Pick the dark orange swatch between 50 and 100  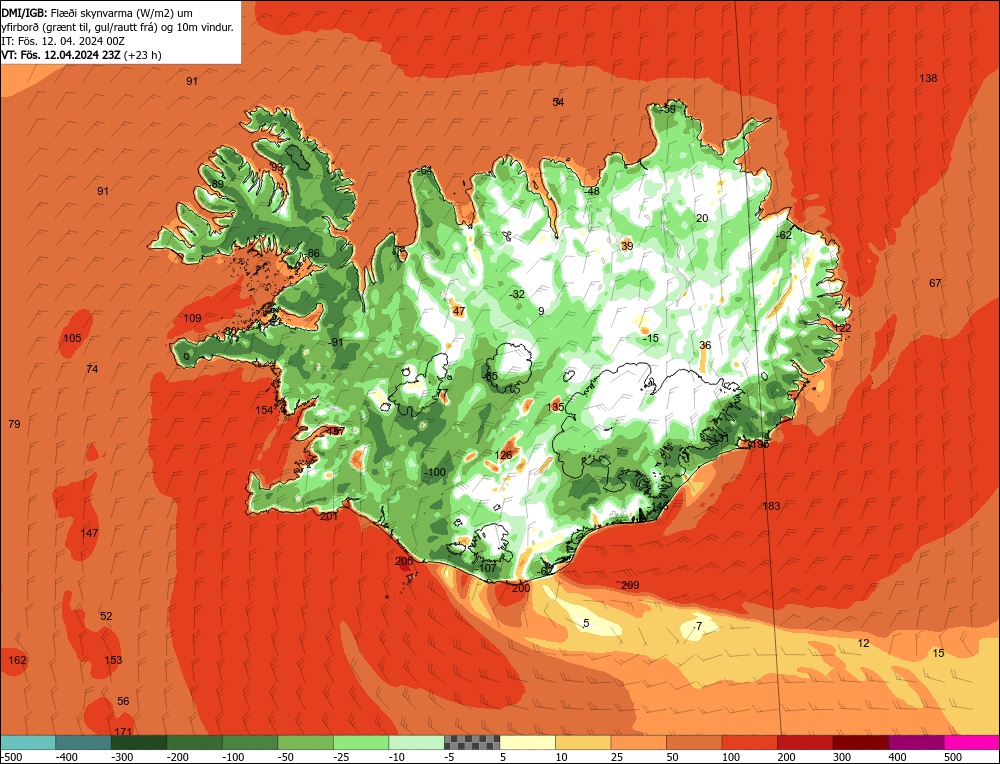[x=694, y=742]
